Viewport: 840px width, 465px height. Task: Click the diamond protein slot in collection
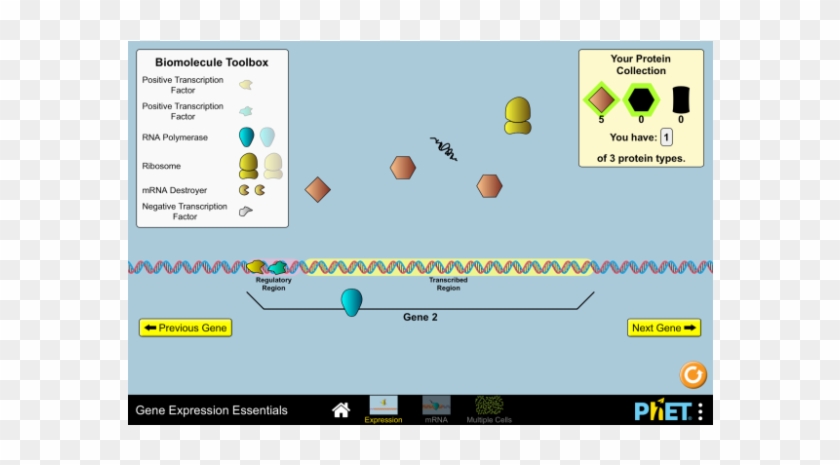[601, 100]
